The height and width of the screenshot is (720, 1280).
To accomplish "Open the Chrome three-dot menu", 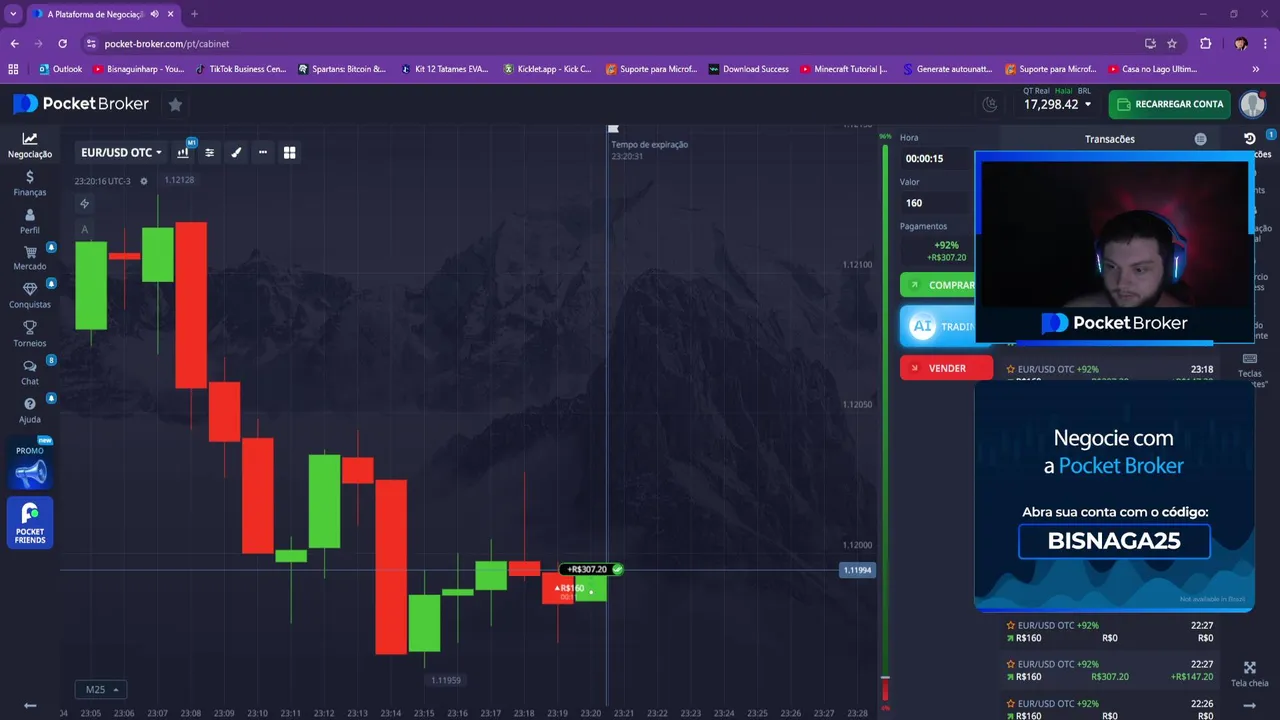I will click(x=1266, y=44).
